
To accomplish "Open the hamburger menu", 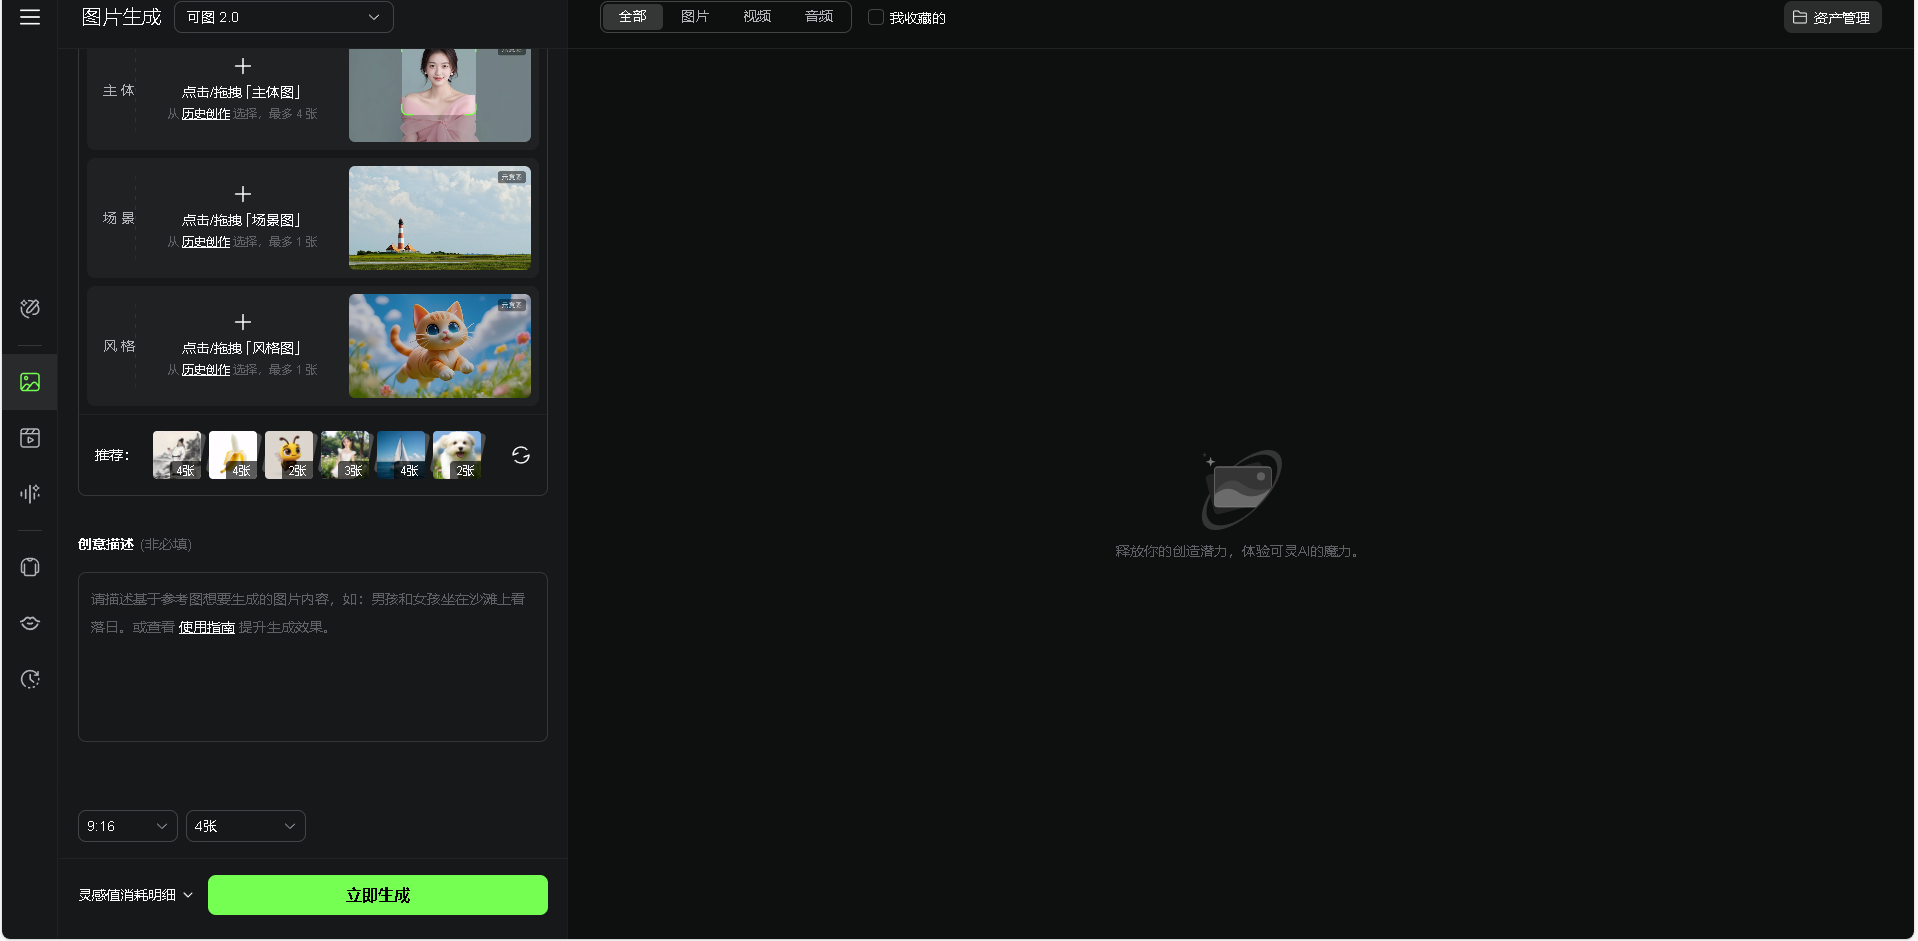I will (30, 17).
